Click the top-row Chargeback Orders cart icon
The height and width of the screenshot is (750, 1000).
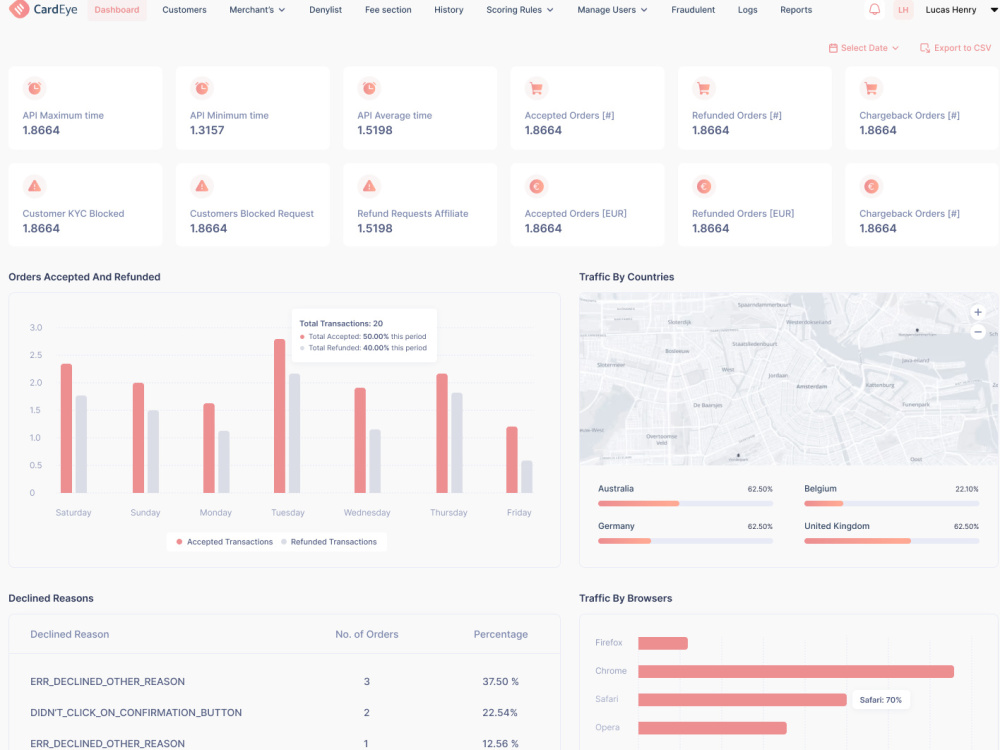(871, 88)
